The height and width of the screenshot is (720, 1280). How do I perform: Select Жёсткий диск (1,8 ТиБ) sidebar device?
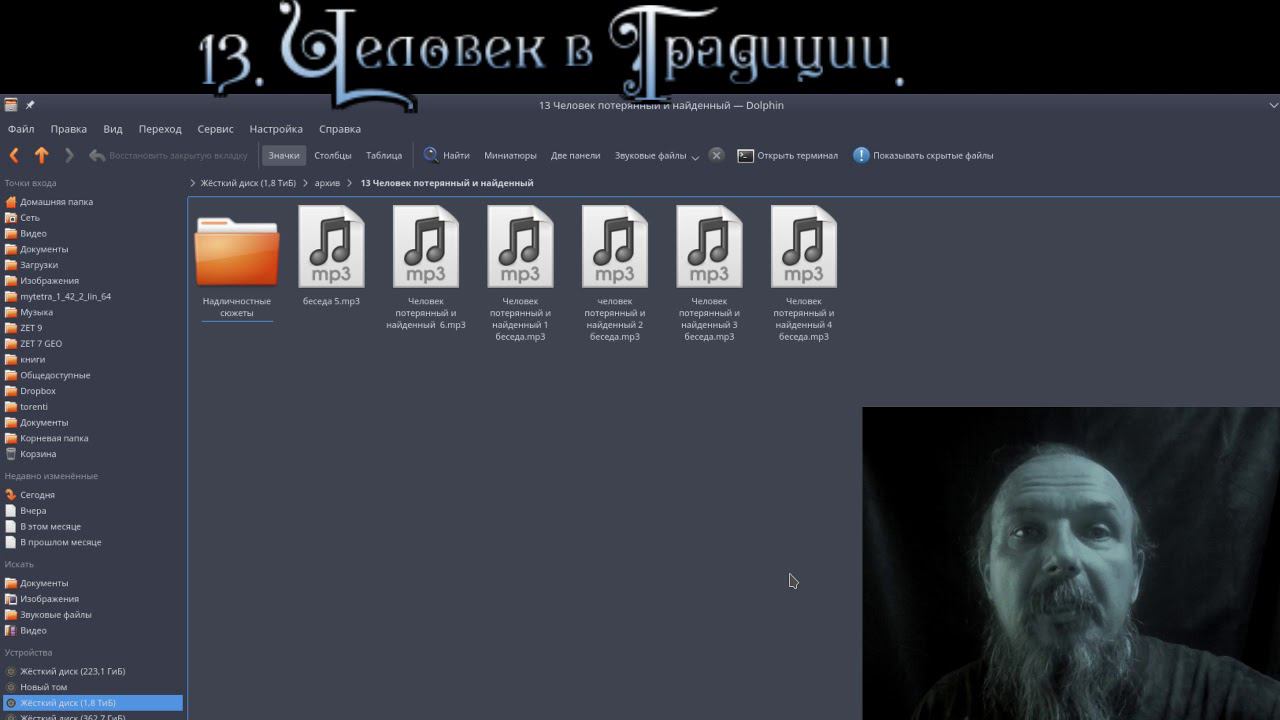coord(92,703)
